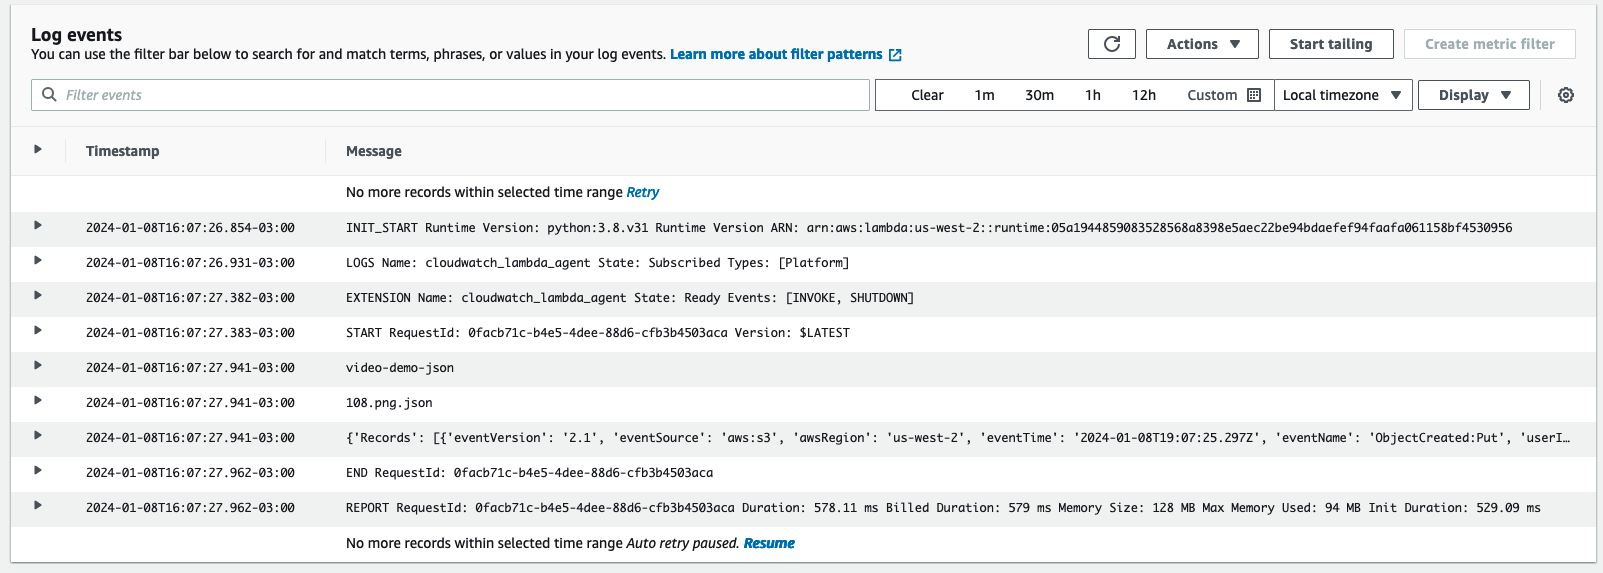Clear the selected time range
This screenshot has width=1603, height=573.
click(x=927, y=95)
